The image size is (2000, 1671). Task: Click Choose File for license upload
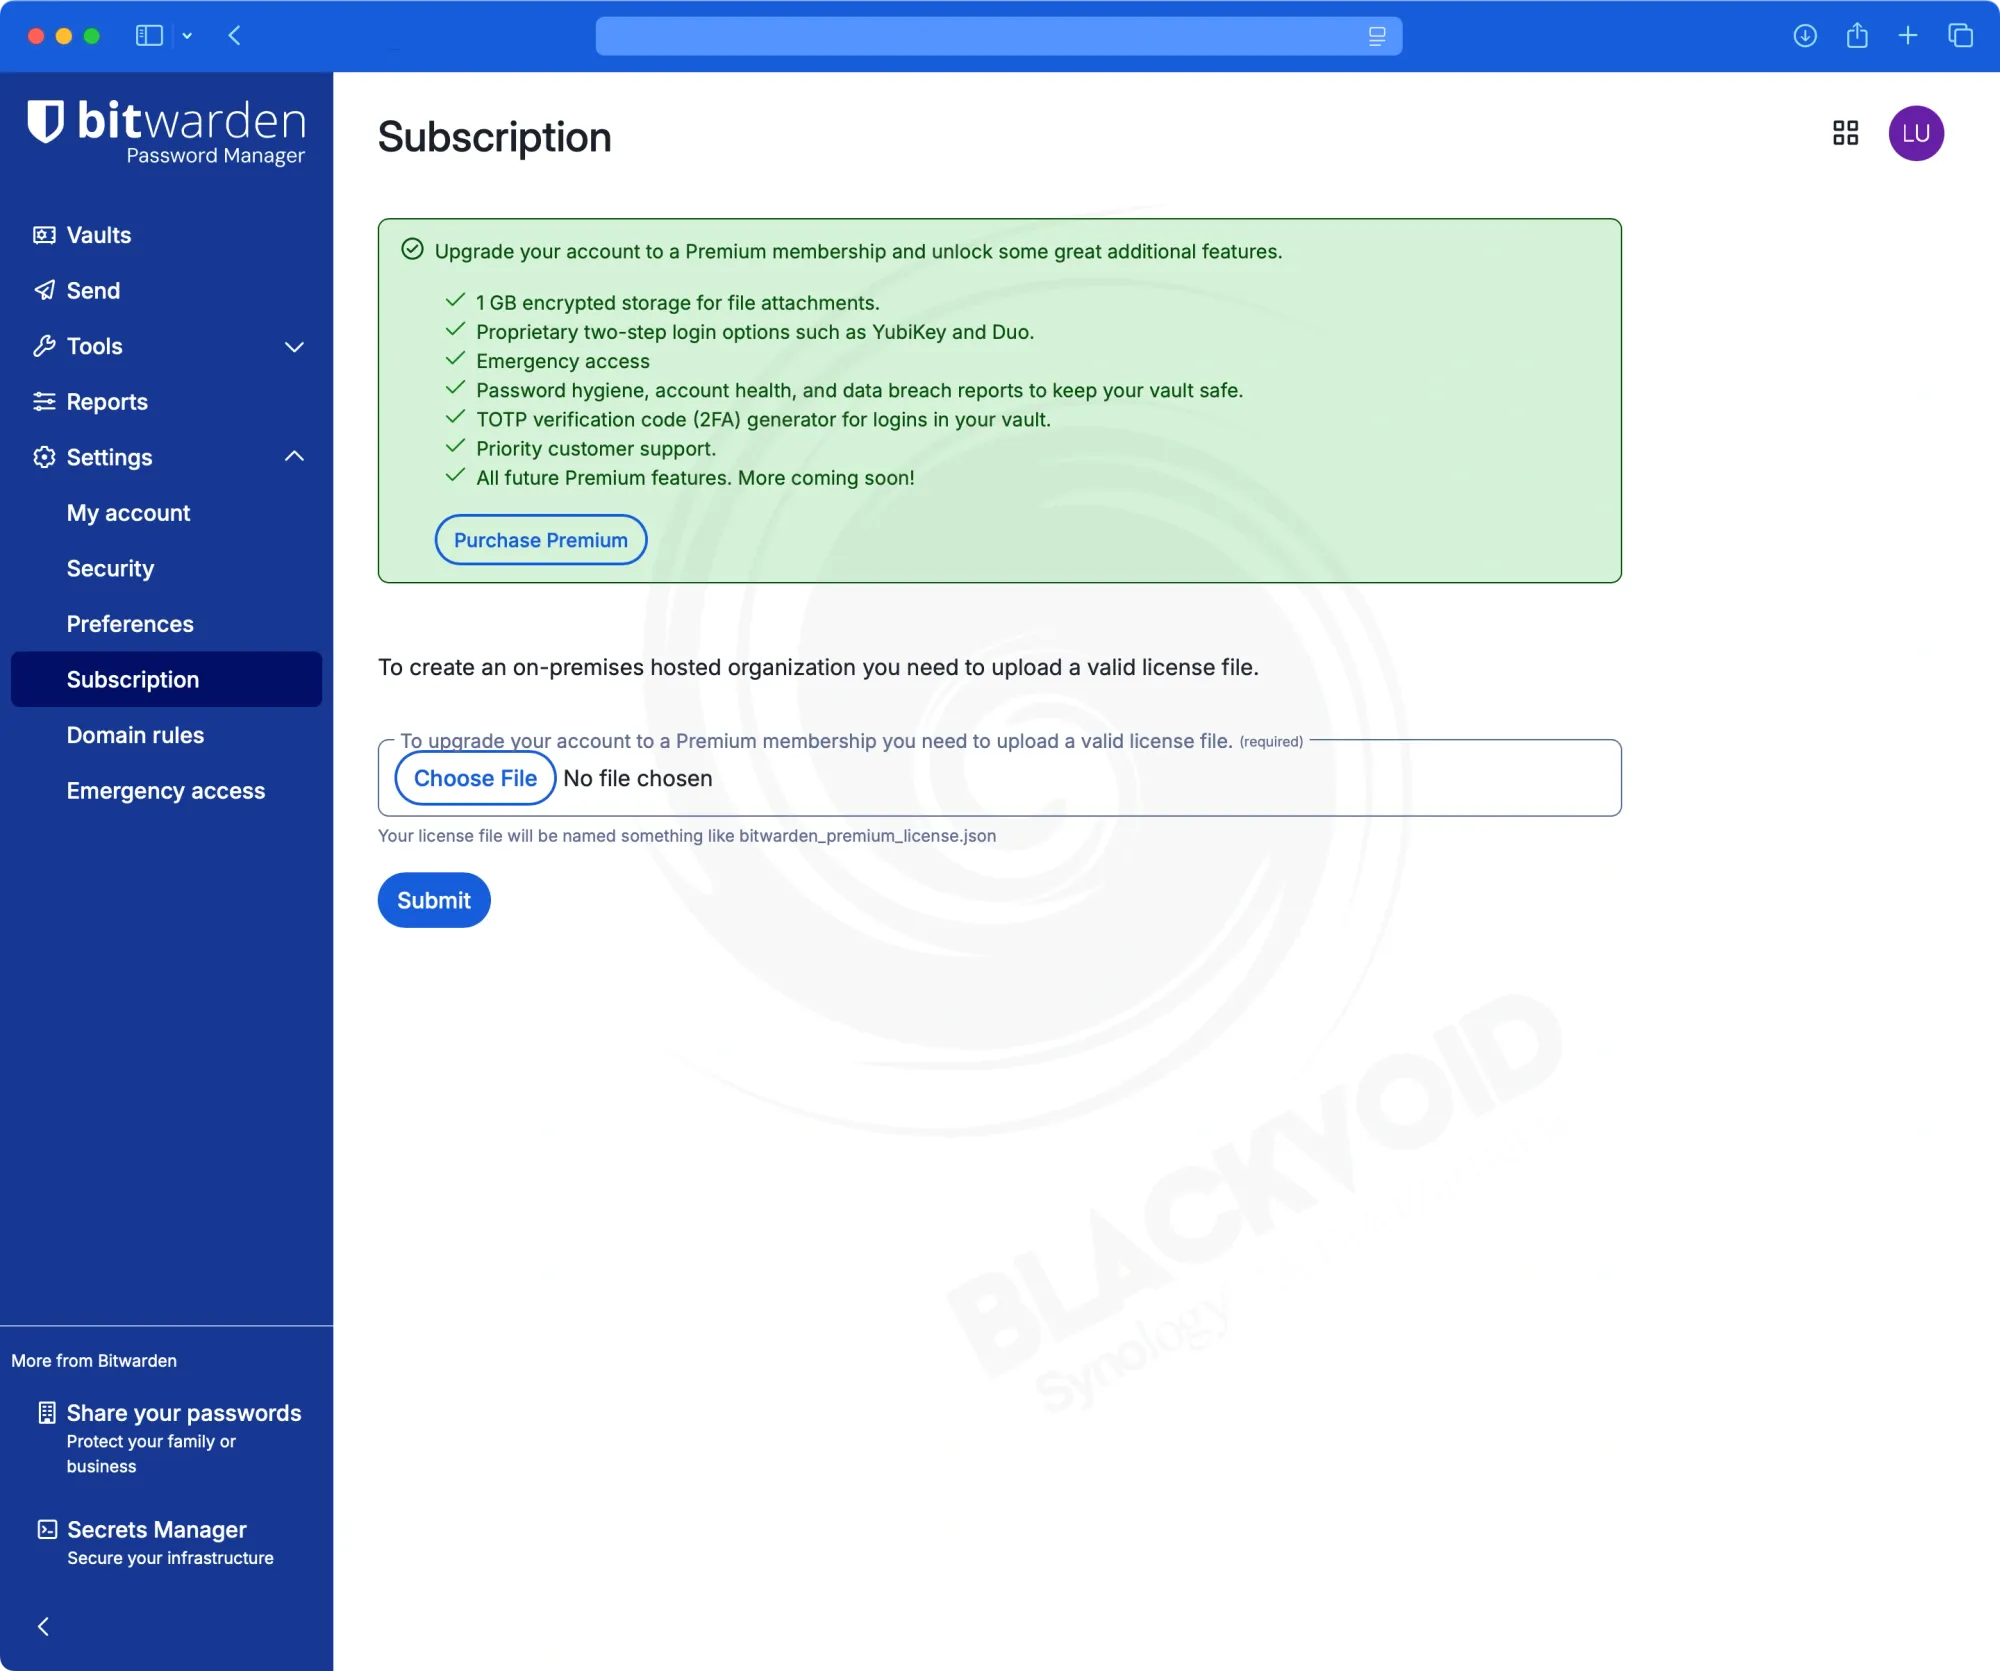(x=475, y=778)
